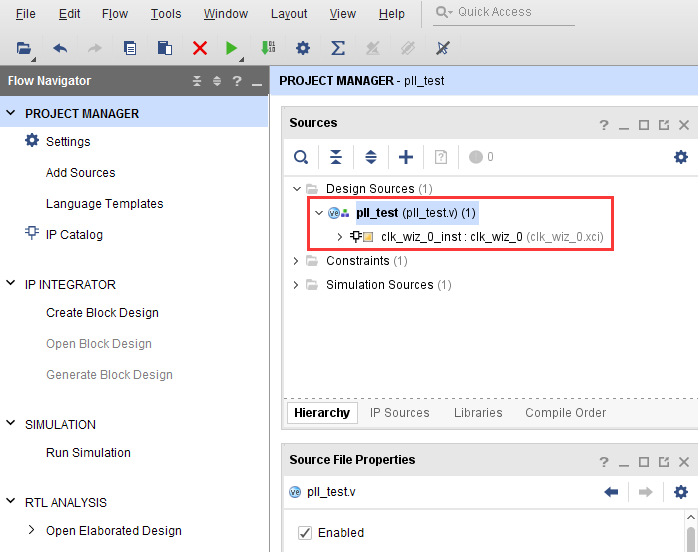Click the search icon in Sources panel
The height and width of the screenshot is (552, 698).
tap(301, 157)
